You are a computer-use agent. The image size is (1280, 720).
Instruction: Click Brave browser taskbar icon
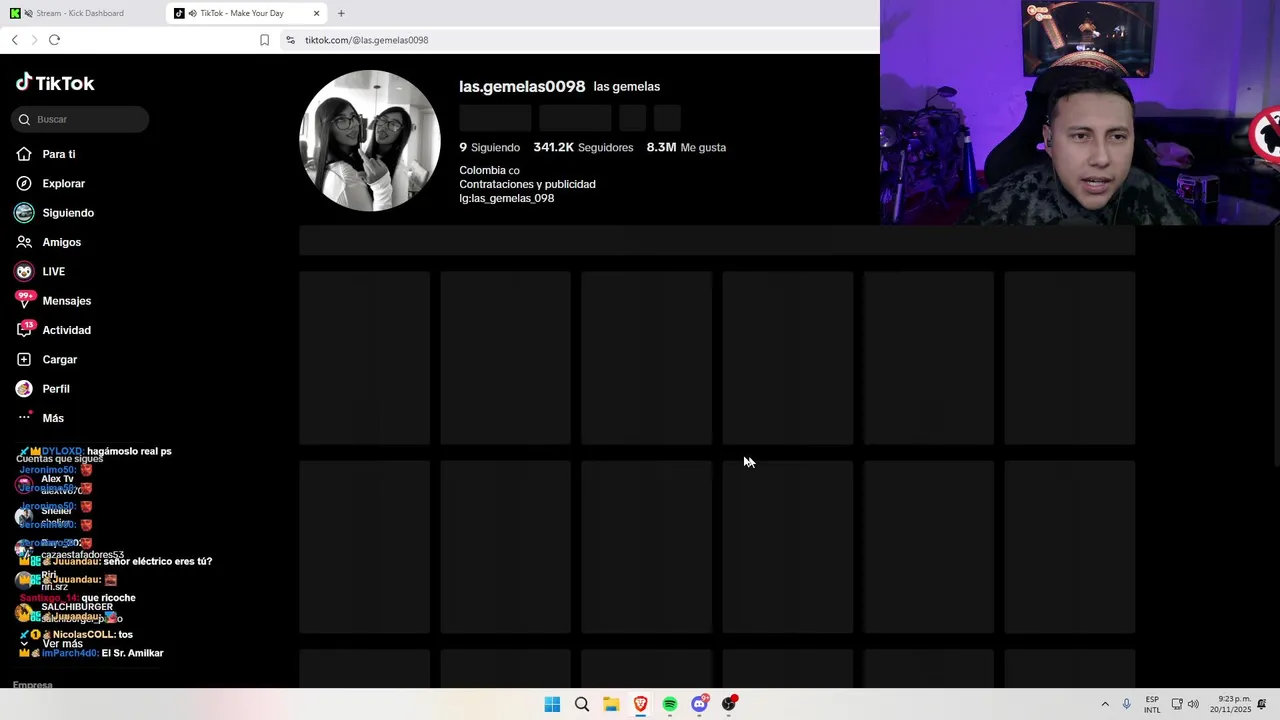click(x=640, y=704)
